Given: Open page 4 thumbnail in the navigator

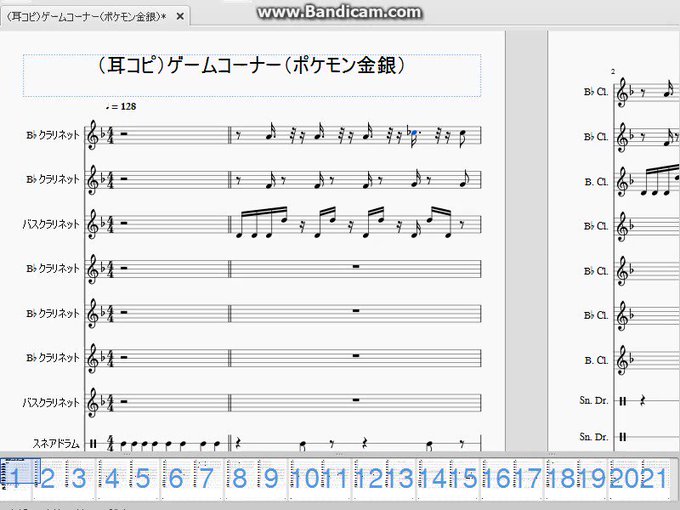Looking at the screenshot, I should [x=111, y=479].
